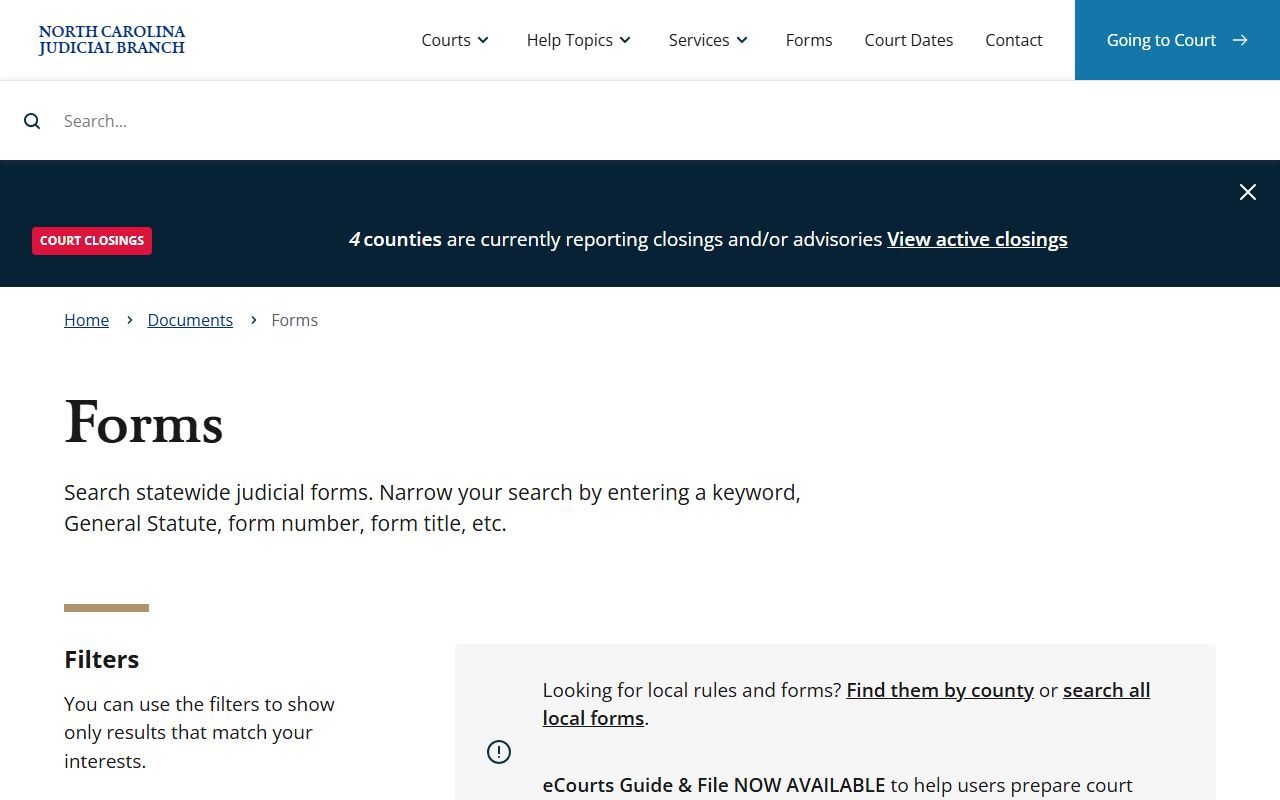Open the Contact page

pyautogui.click(x=1013, y=40)
